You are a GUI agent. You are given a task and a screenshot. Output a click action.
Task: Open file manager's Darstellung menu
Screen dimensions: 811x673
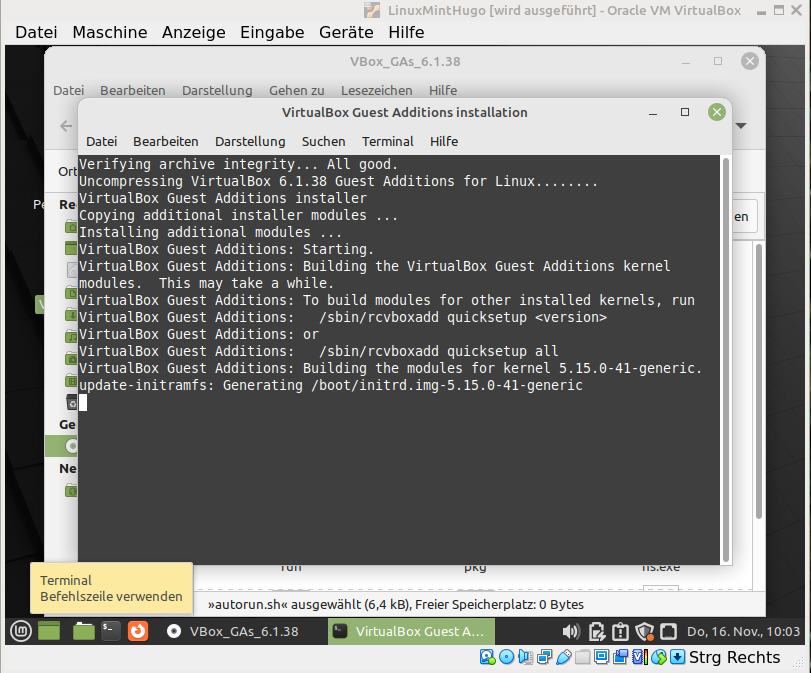pos(217,91)
